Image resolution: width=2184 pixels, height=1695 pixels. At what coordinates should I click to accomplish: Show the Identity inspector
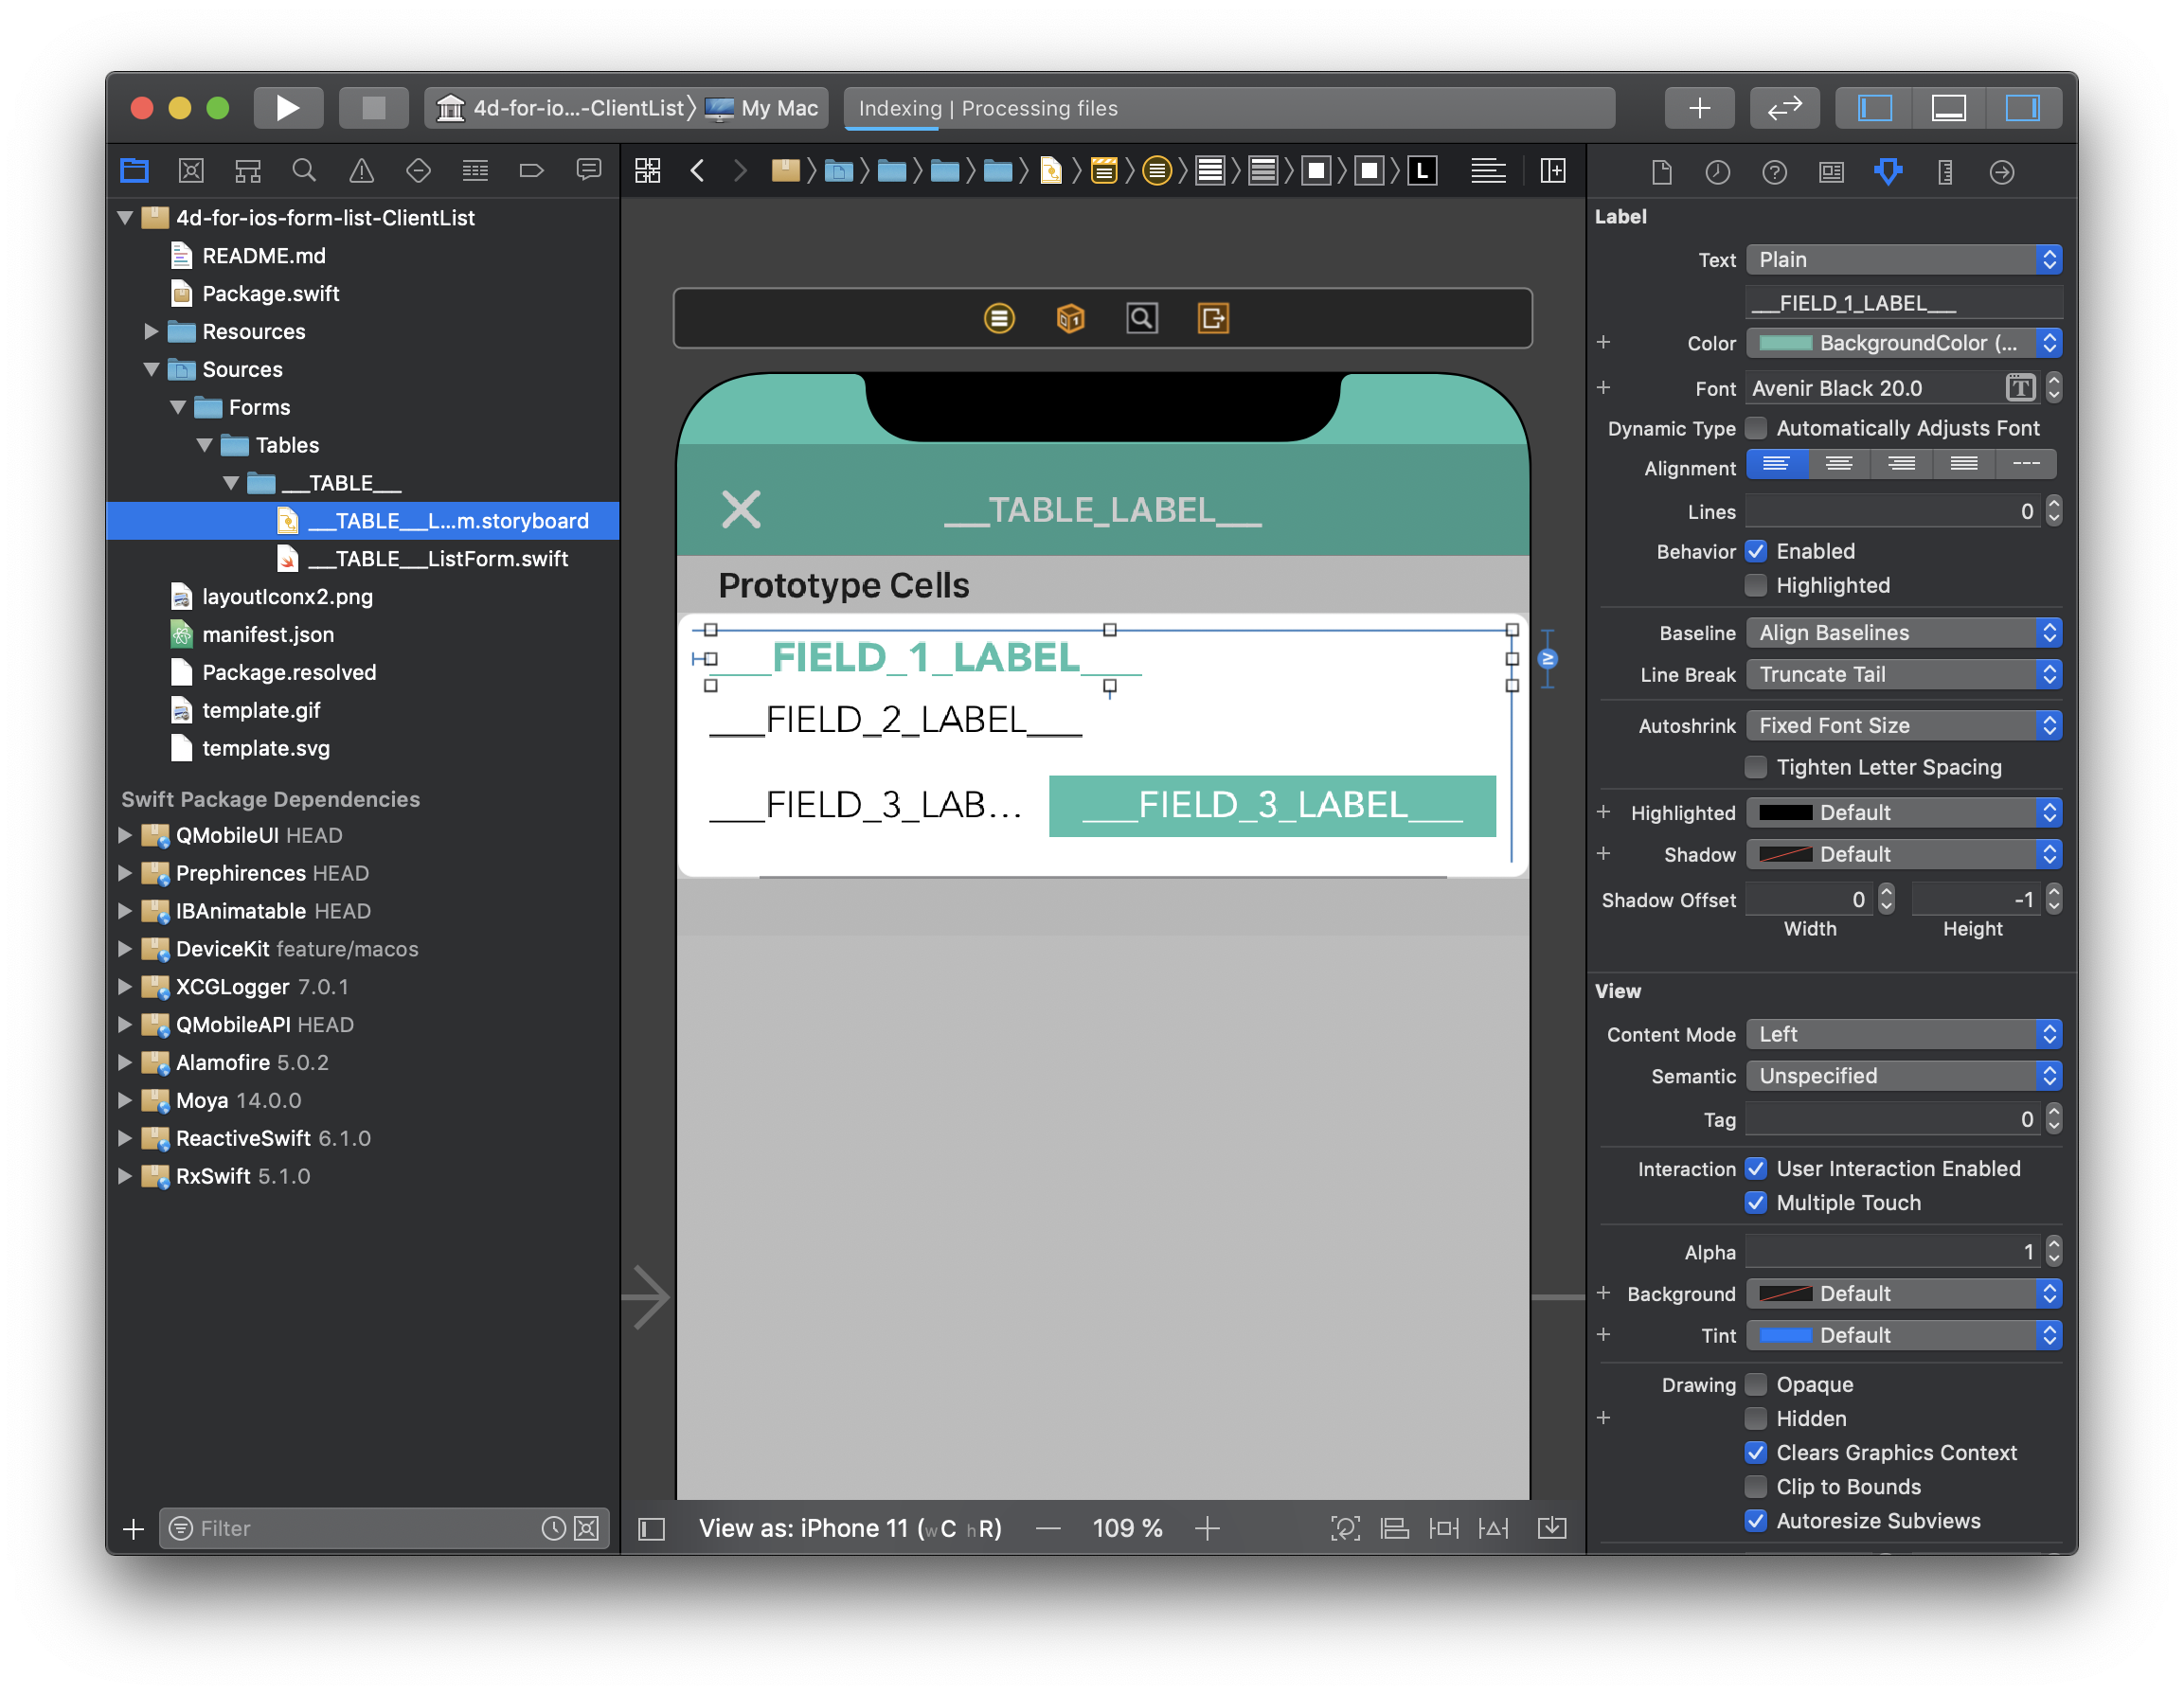pos(1831,172)
